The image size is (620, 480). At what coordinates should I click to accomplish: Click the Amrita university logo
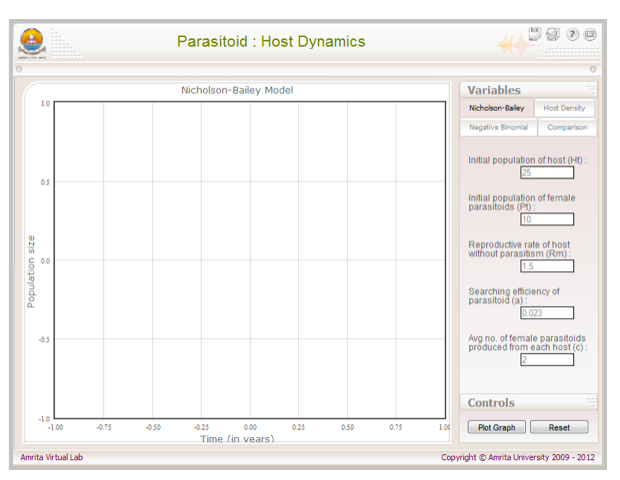point(32,43)
